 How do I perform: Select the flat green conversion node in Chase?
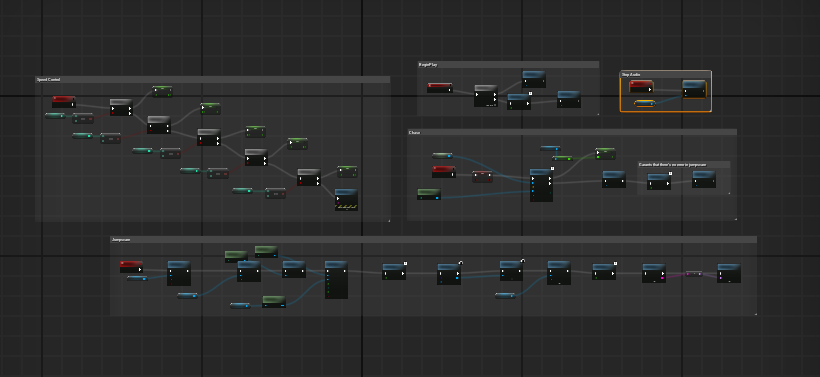pos(563,158)
